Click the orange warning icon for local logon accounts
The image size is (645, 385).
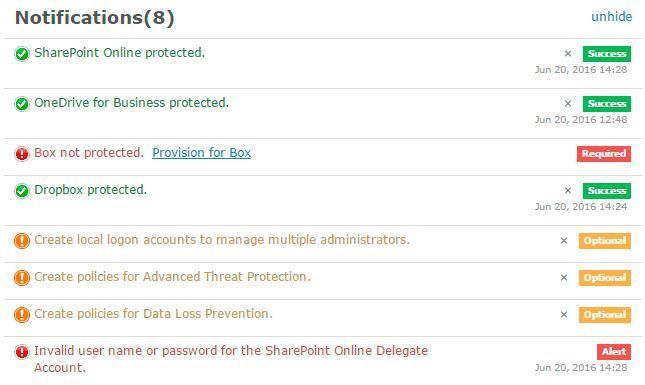pos(22,241)
